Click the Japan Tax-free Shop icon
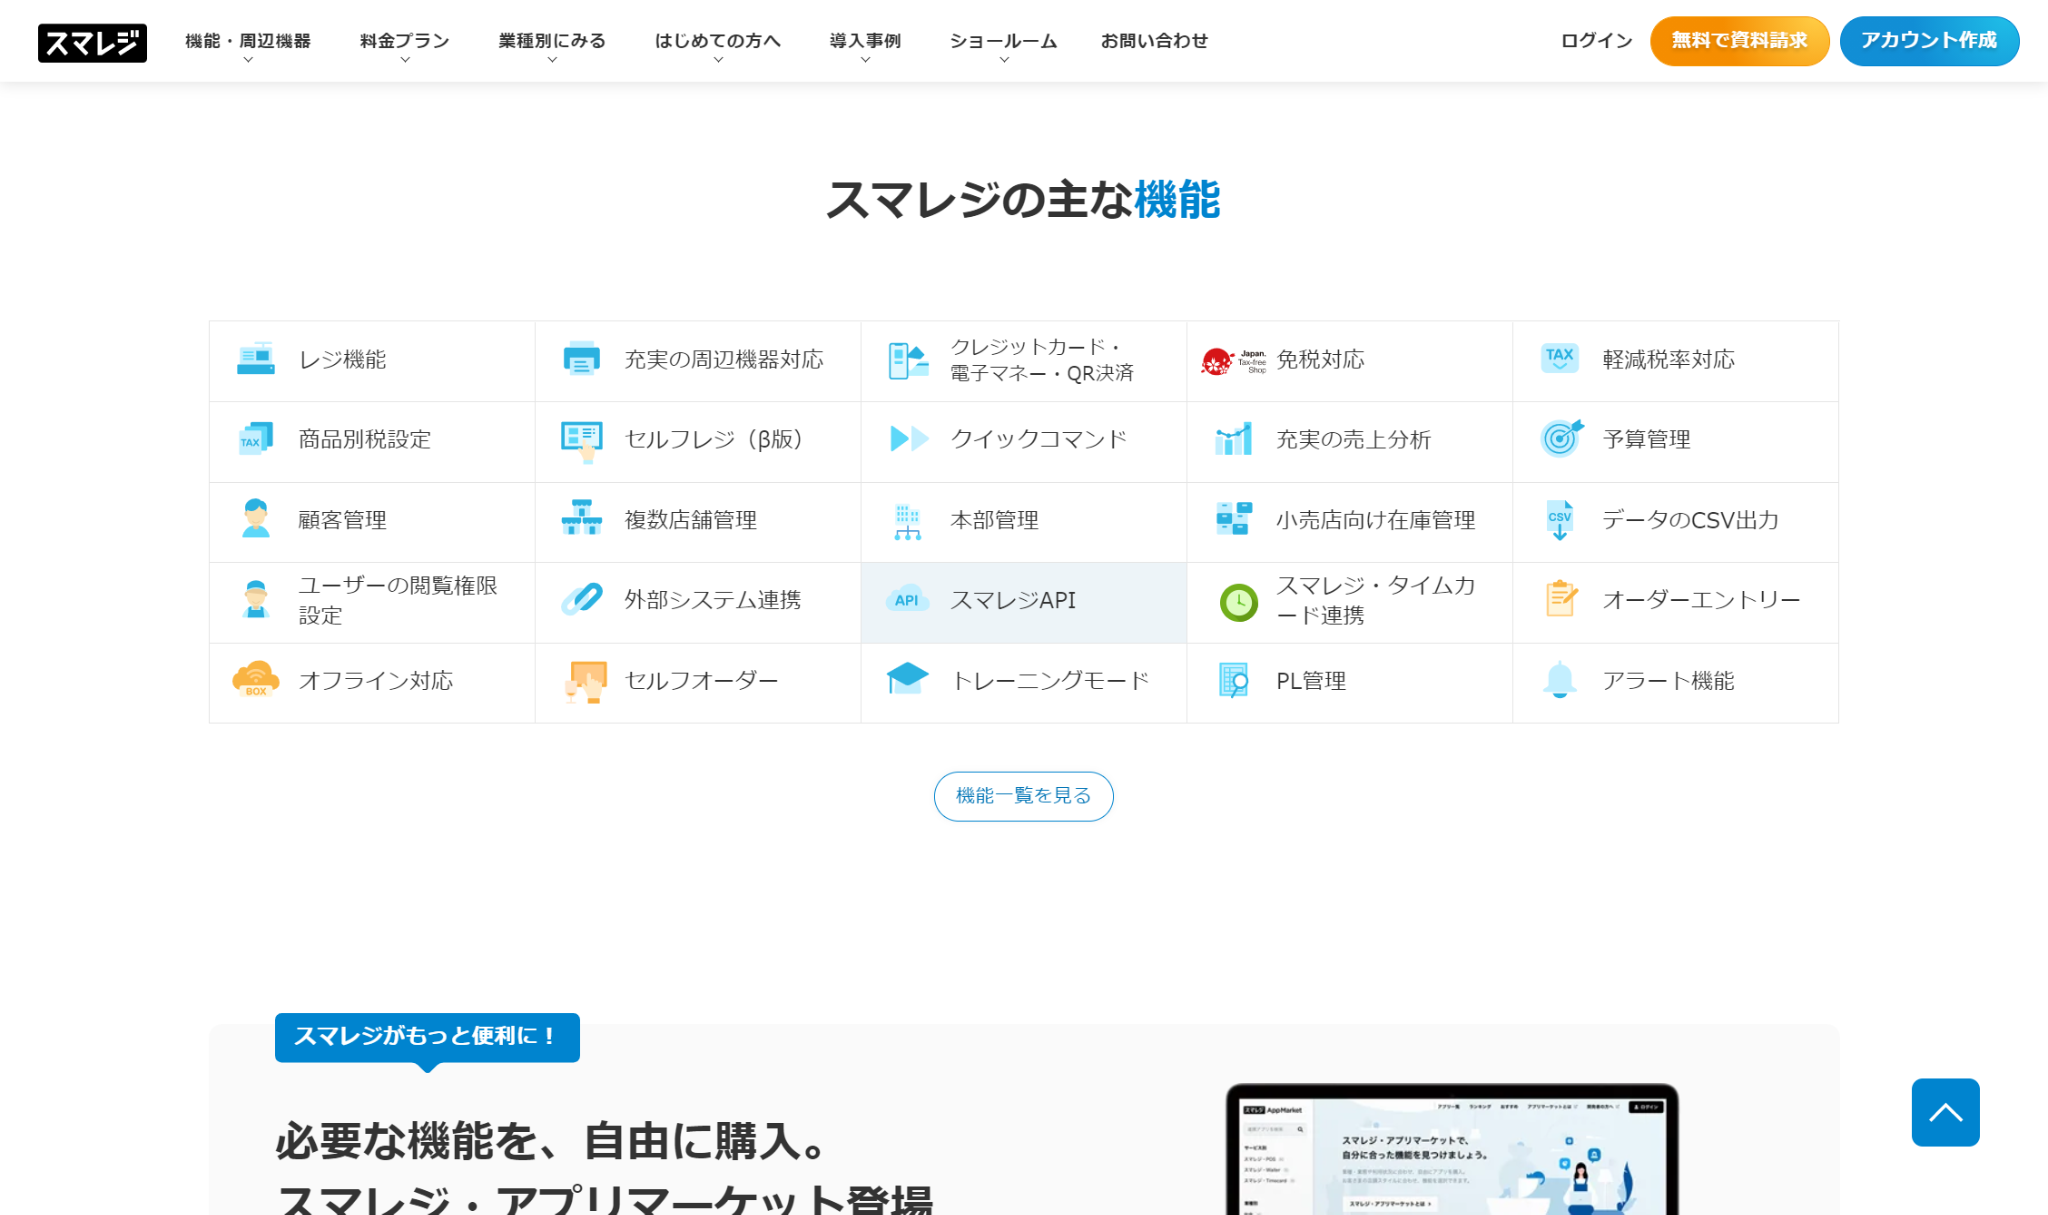The width and height of the screenshot is (2048, 1215). [x=1233, y=361]
